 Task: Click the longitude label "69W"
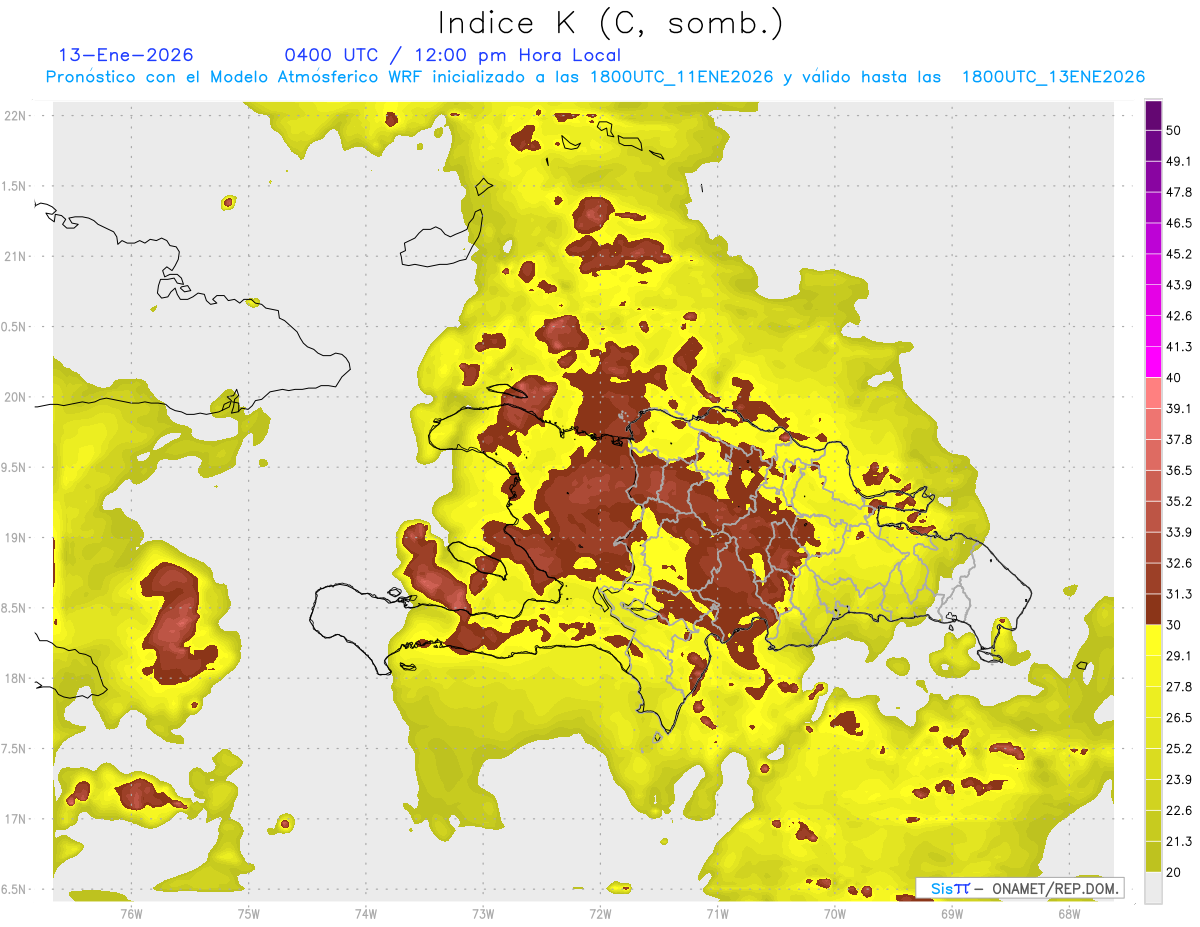(952, 914)
